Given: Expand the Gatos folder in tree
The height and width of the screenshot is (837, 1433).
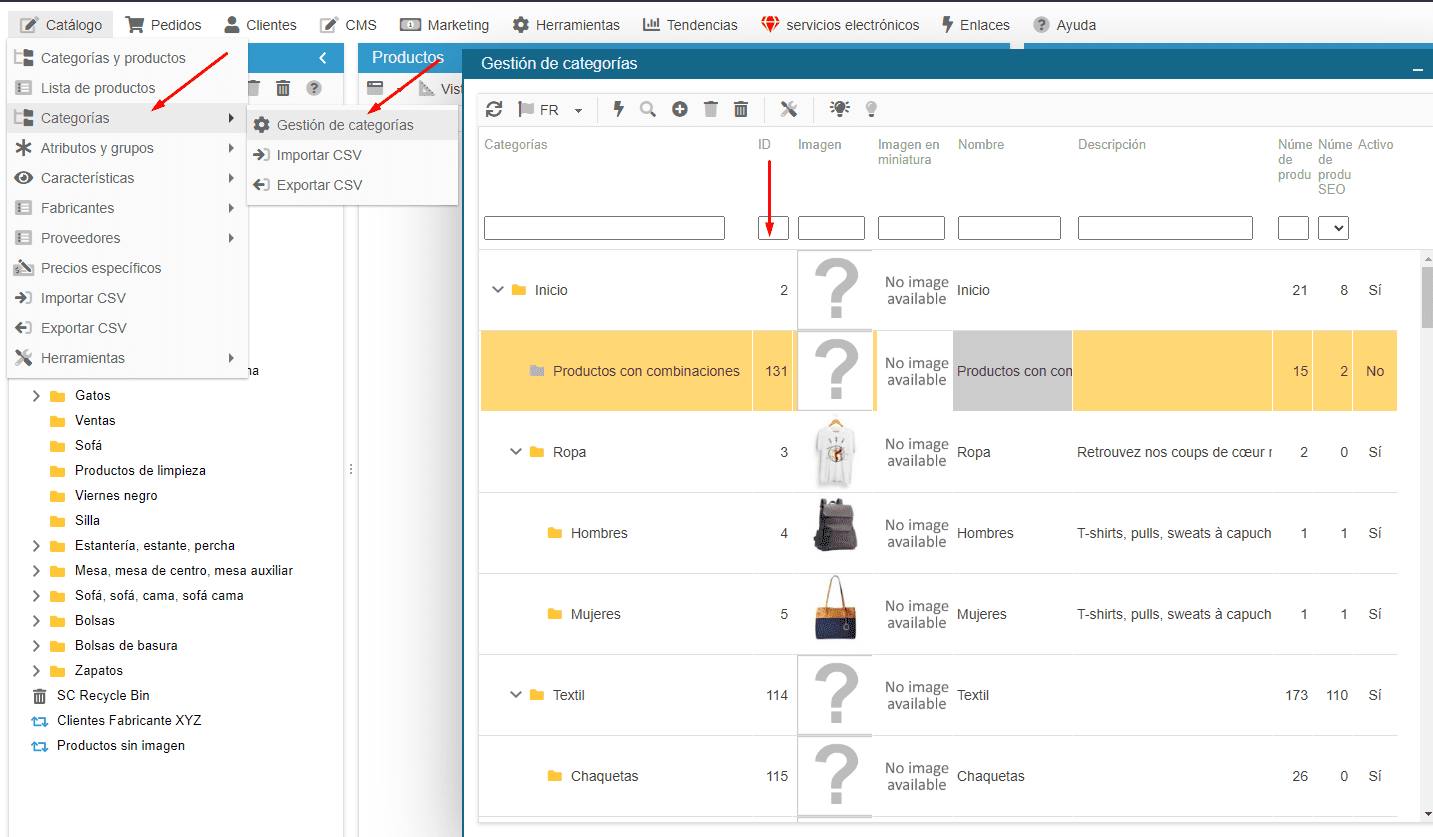Looking at the screenshot, I should pyautogui.click(x=36, y=396).
